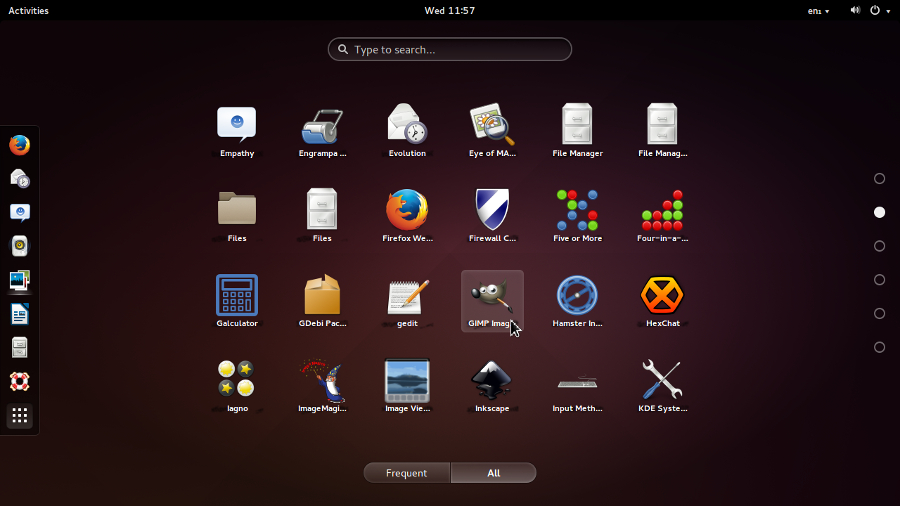
Task: Open gedit text editor
Action: pyautogui.click(x=407, y=301)
